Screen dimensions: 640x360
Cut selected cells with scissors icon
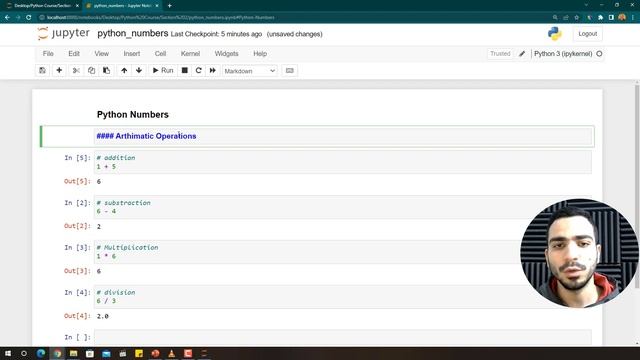click(x=76, y=71)
